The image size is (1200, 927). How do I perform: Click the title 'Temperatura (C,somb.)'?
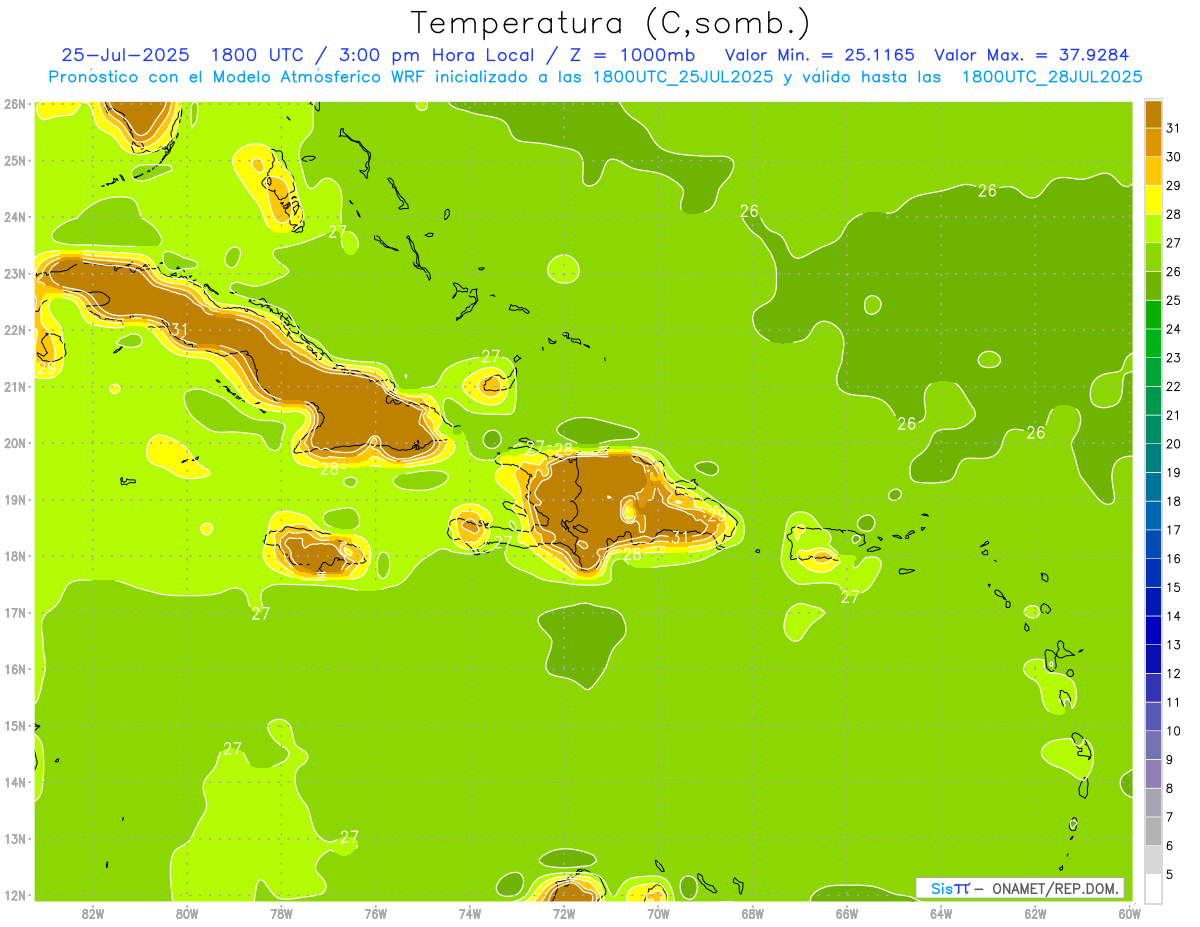(611, 23)
